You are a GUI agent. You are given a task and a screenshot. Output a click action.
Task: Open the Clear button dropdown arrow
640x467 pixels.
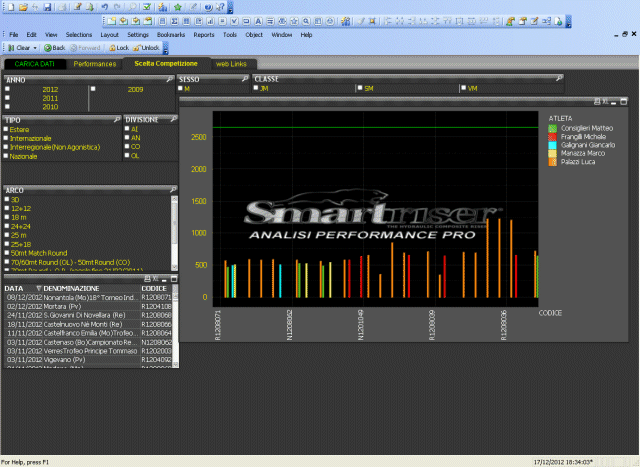click(x=35, y=48)
